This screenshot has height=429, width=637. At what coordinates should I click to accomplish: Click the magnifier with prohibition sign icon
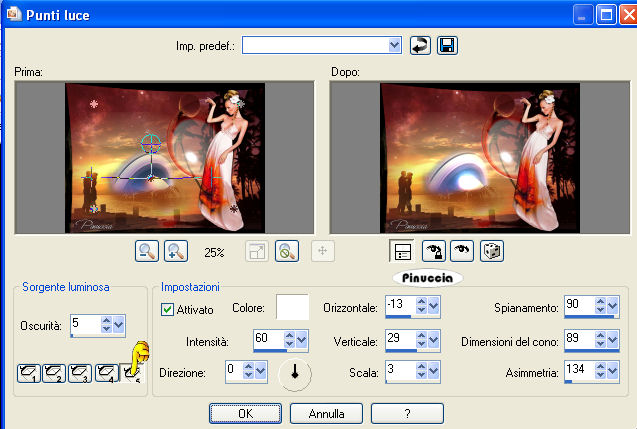pyautogui.click(x=287, y=251)
